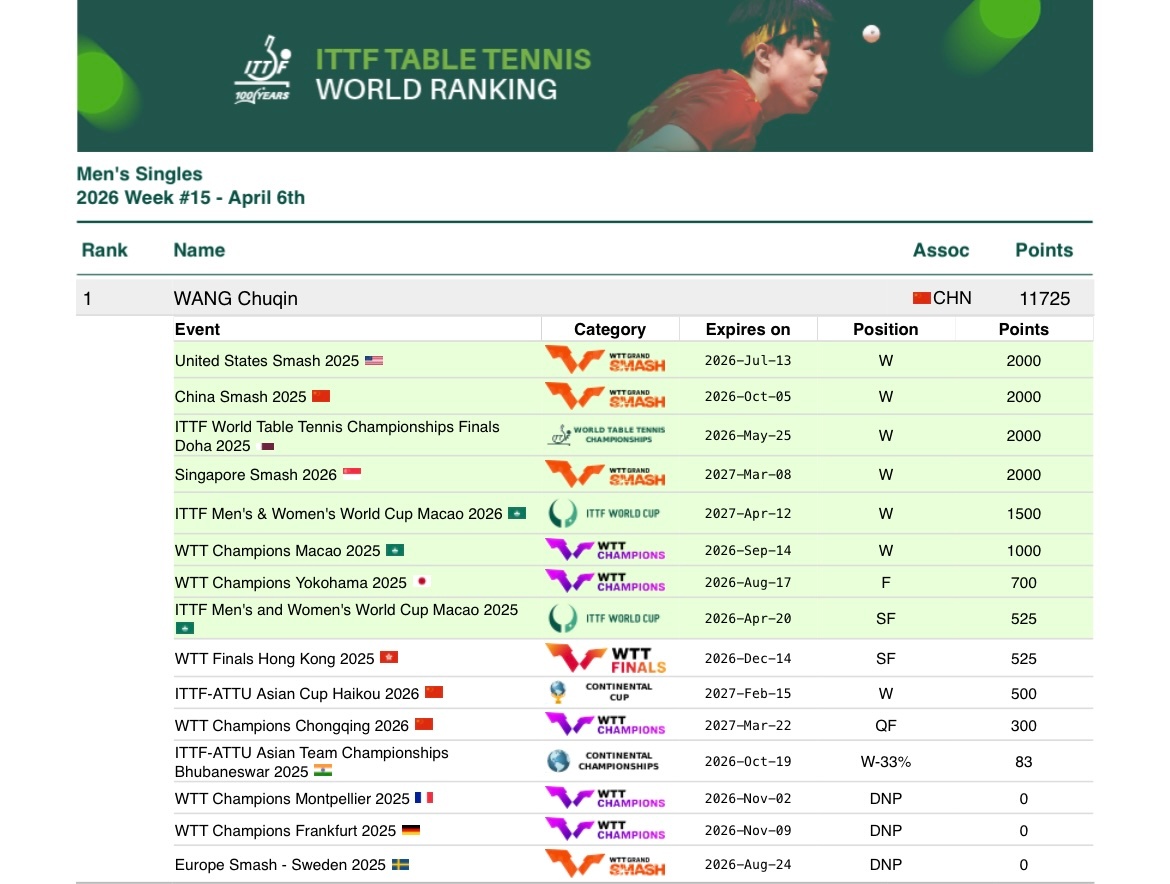This screenshot has height=884, width=1170.
Task: Click the 'Europe Smash - Sweden 2025' event name
Action: [x=281, y=865]
